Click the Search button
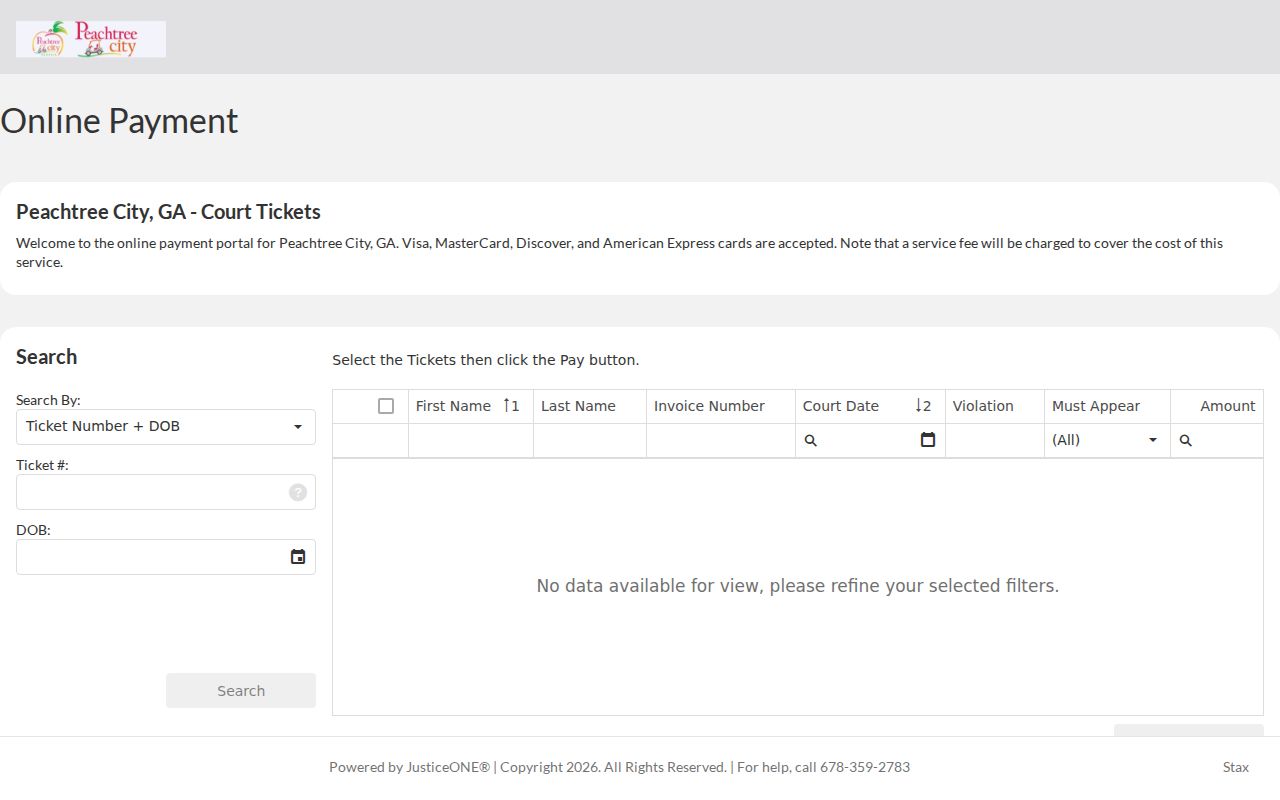The image size is (1280, 800). coord(241,691)
